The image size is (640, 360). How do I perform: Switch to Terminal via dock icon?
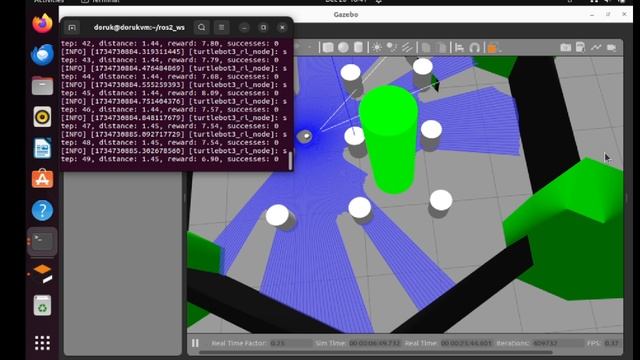coord(42,242)
